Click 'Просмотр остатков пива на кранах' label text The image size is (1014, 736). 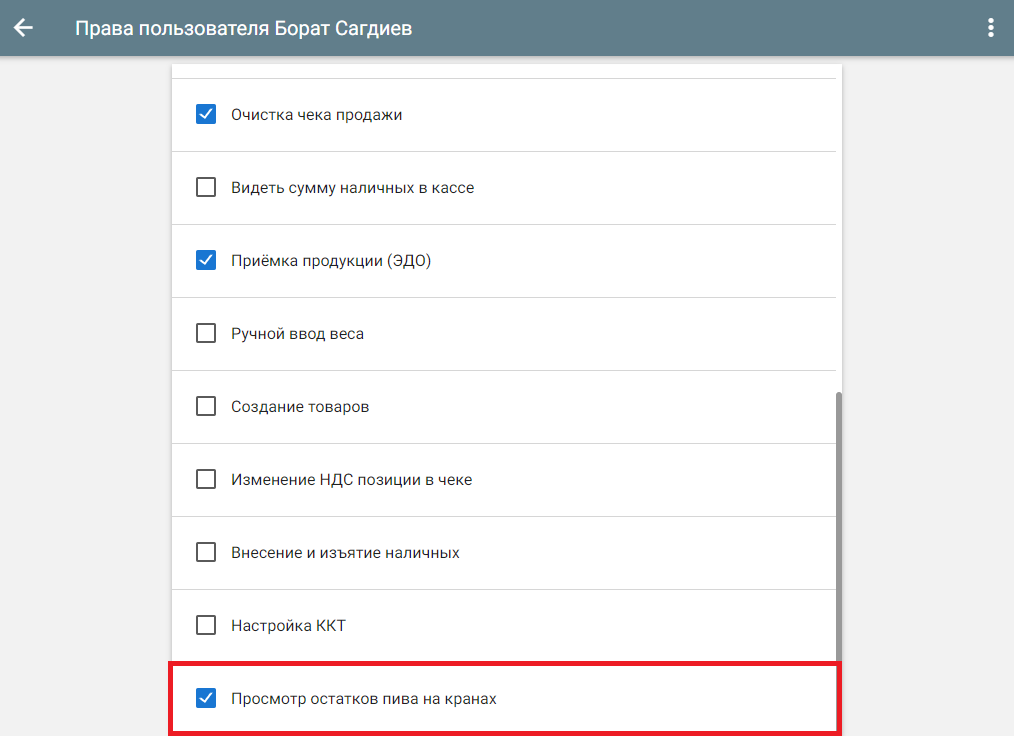click(363, 699)
